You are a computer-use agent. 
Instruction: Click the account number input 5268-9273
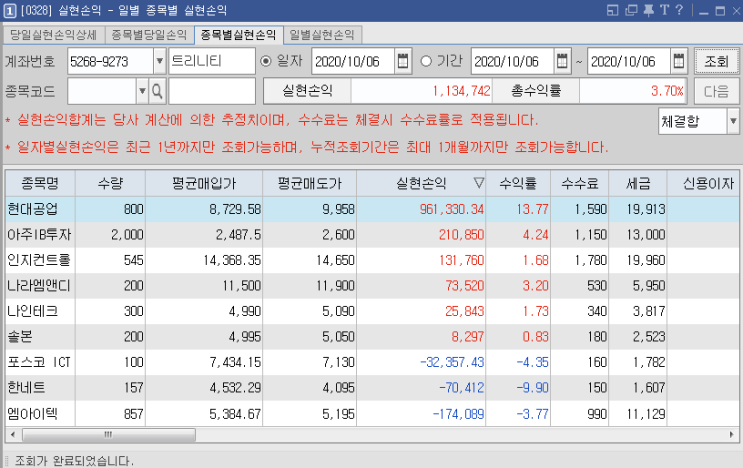tap(110, 61)
